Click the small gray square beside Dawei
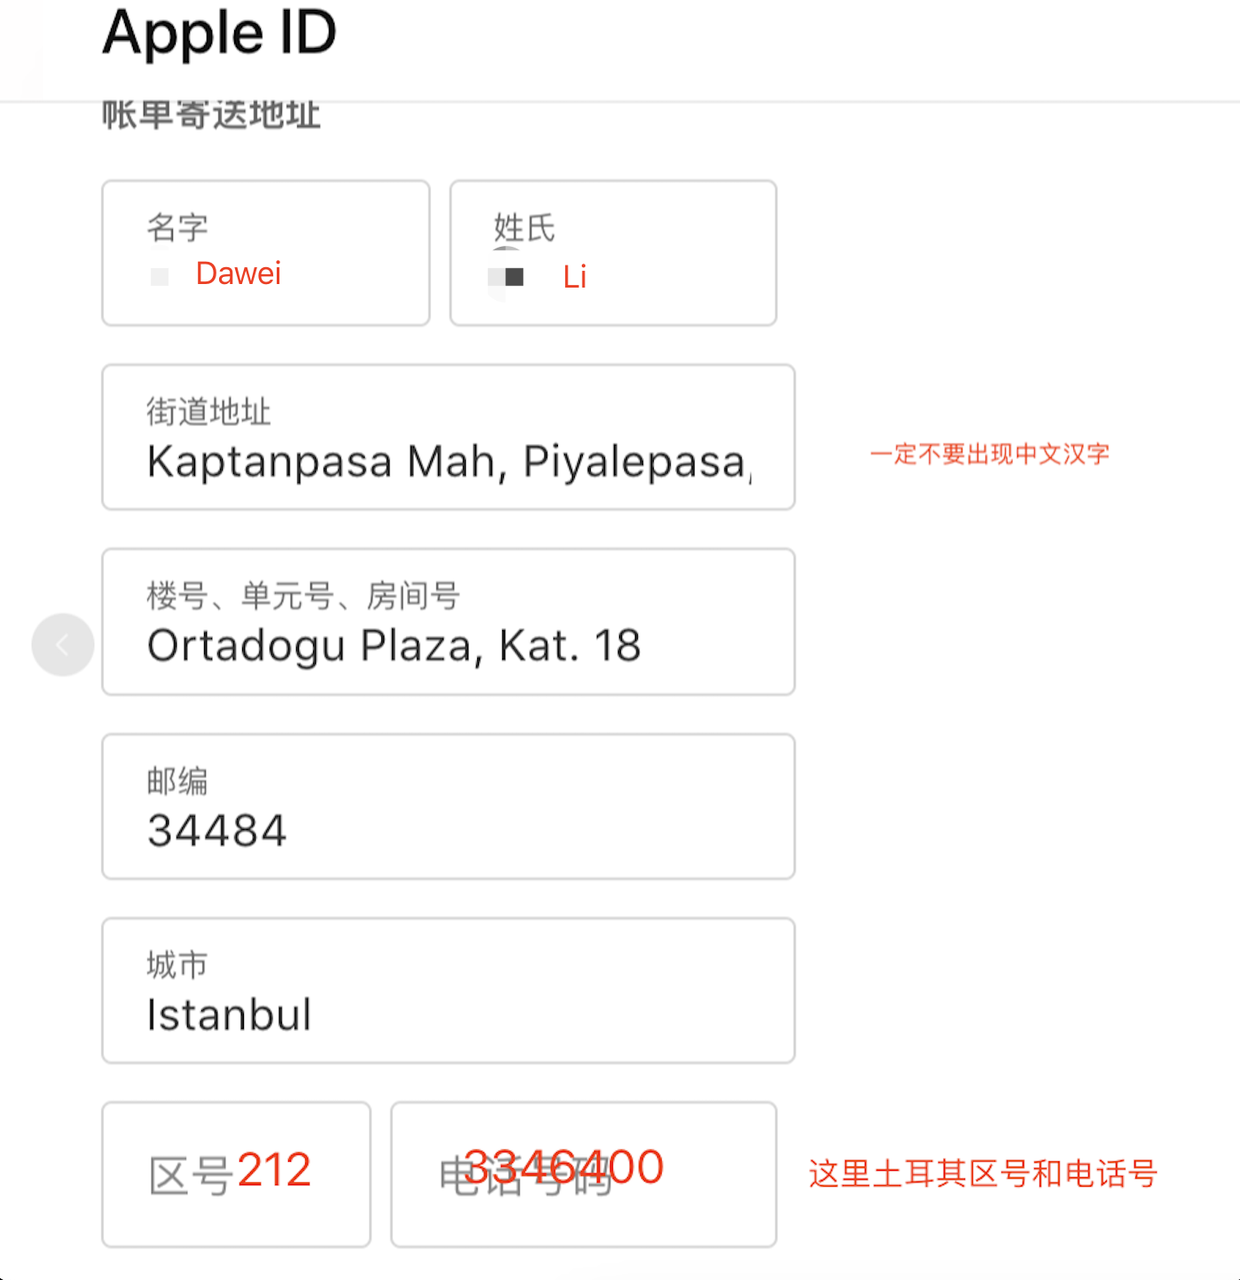 point(159,276)
